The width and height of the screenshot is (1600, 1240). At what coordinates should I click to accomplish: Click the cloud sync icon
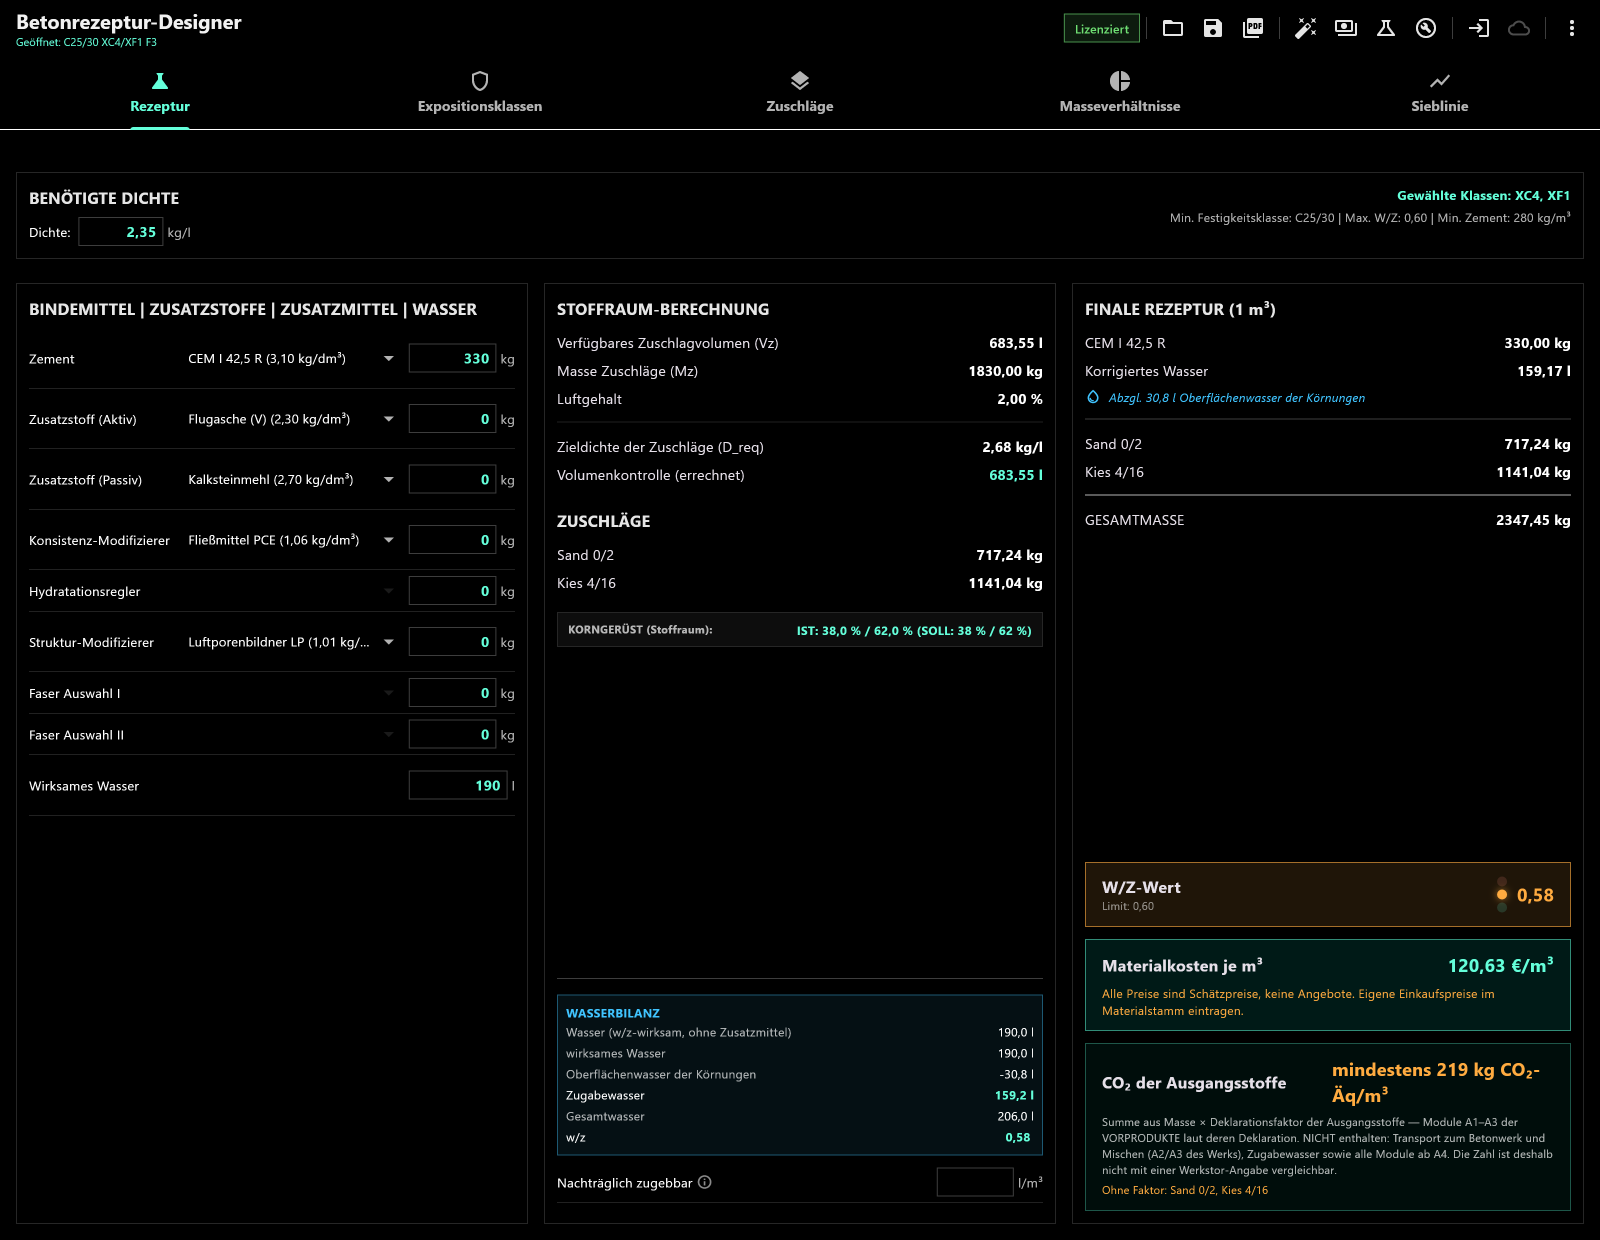pyautogui.click(x=1519, y=28)
